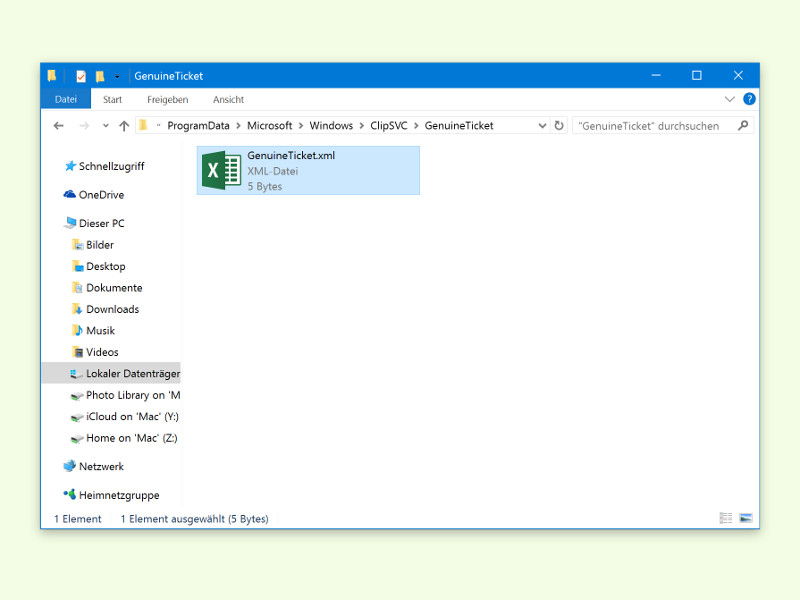Click ProgramData in the address path
The height and width of the screenshot is (600, 800).
[x=198, y=126]
